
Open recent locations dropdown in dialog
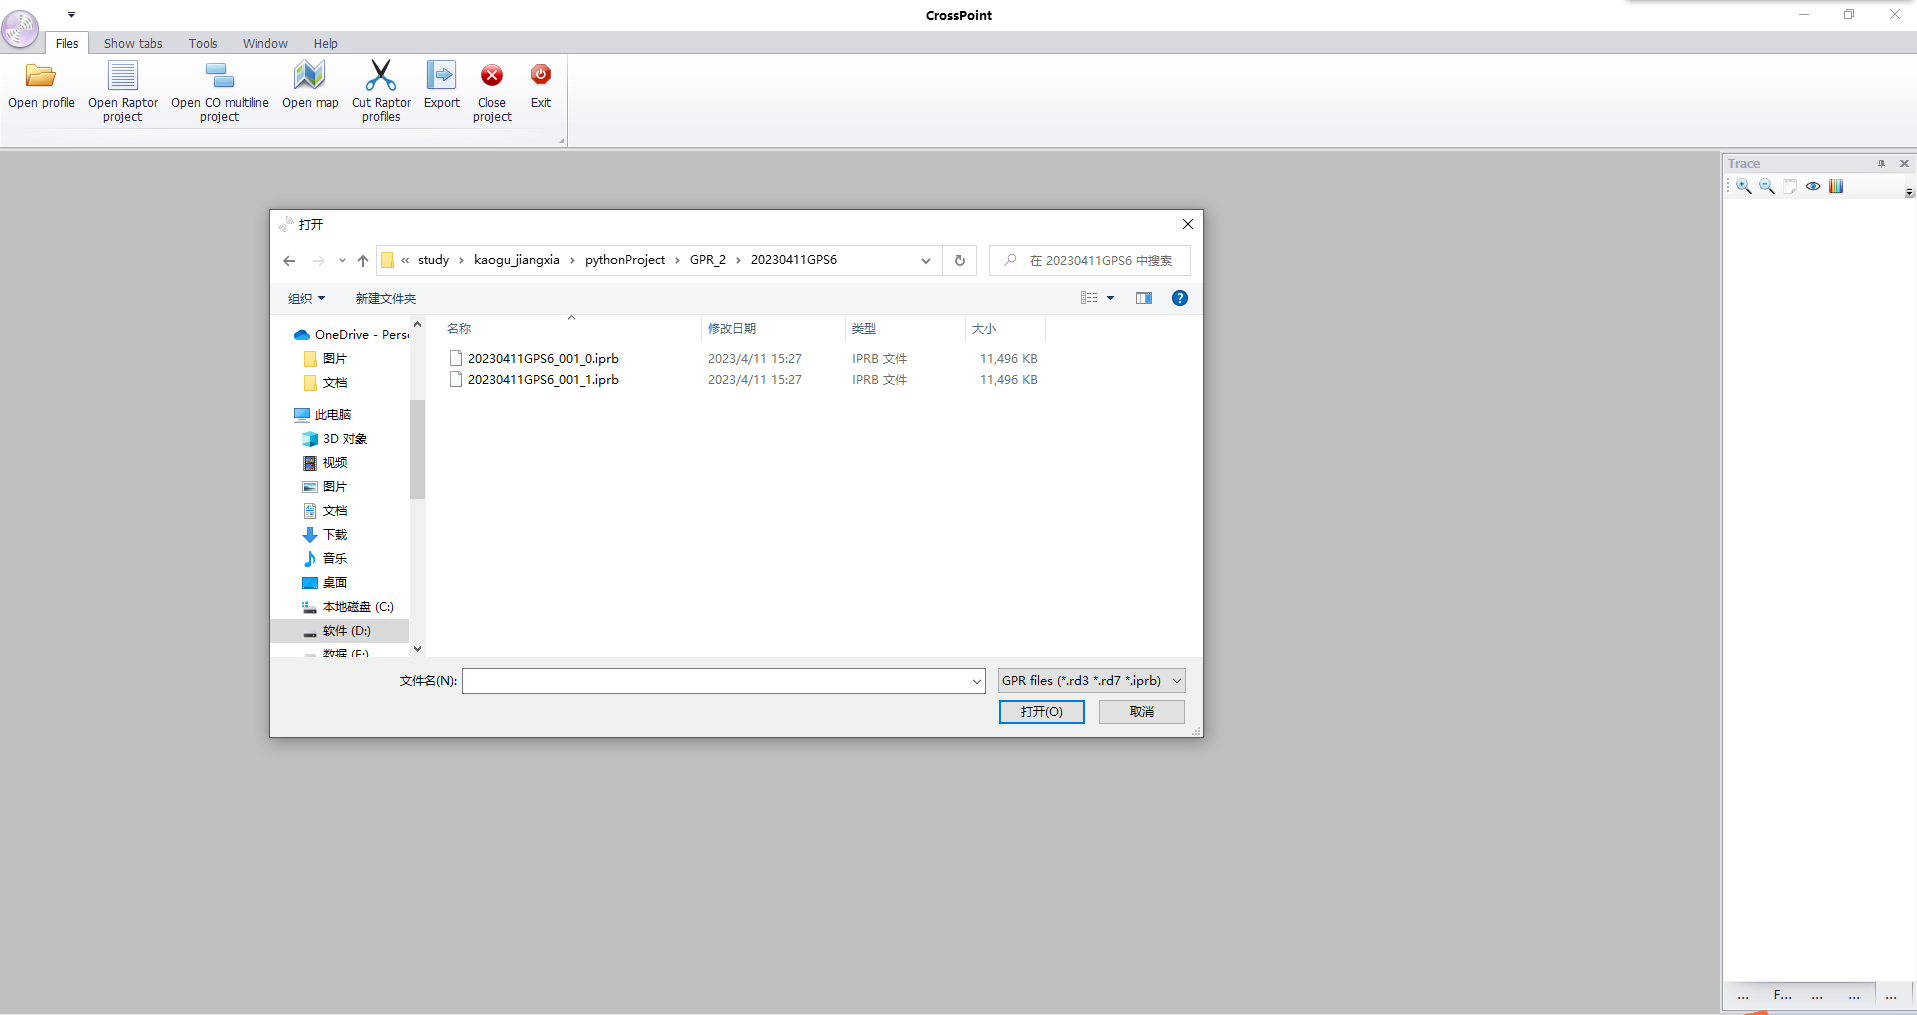(x=342, y=261)
